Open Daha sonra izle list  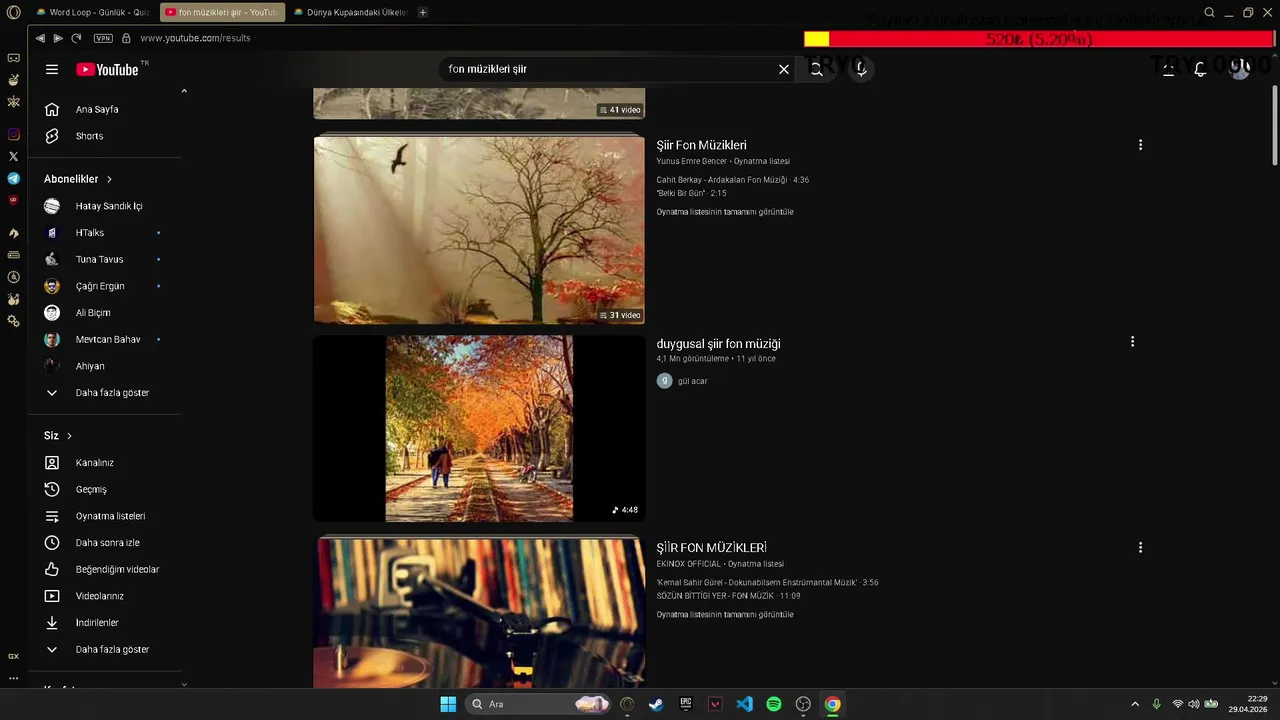click(x=105, y=543)
